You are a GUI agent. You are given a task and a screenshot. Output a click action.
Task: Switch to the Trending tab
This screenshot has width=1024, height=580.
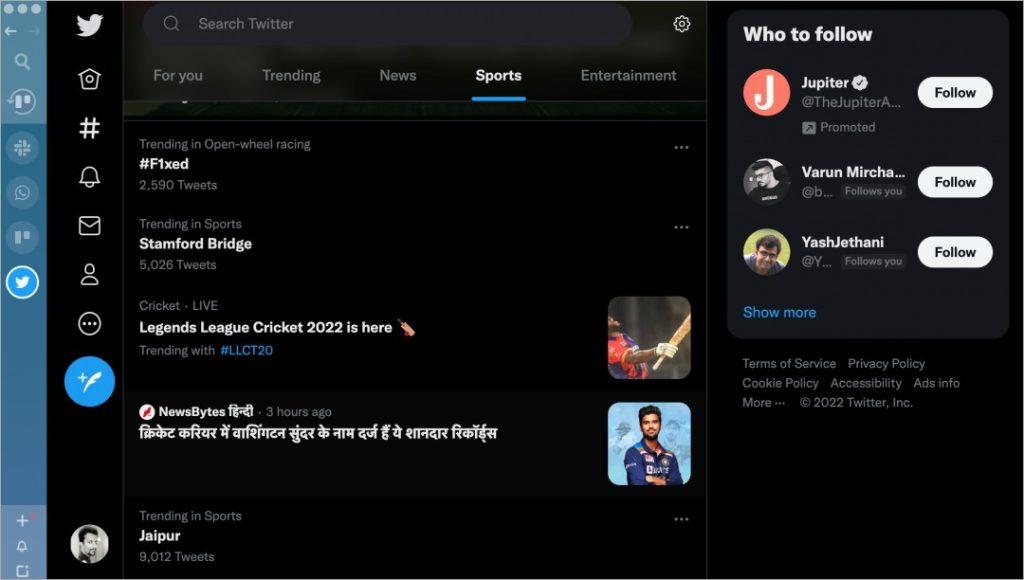(x=291, y=76)
